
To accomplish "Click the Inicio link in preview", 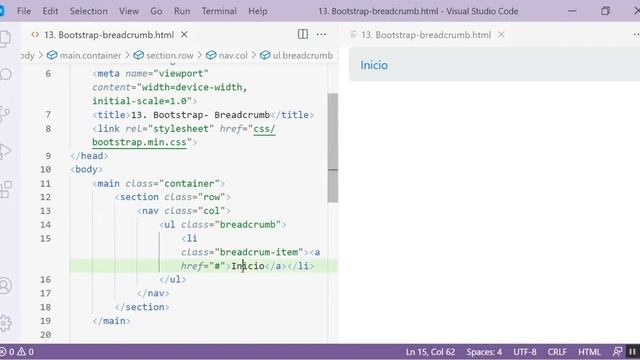I will pyautogui.click(x=374, y=65).
